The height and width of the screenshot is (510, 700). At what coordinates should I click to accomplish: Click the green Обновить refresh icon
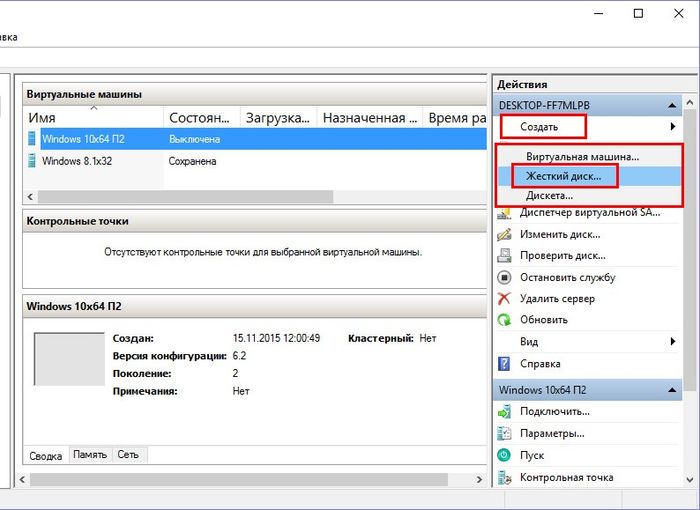(504, 320)
